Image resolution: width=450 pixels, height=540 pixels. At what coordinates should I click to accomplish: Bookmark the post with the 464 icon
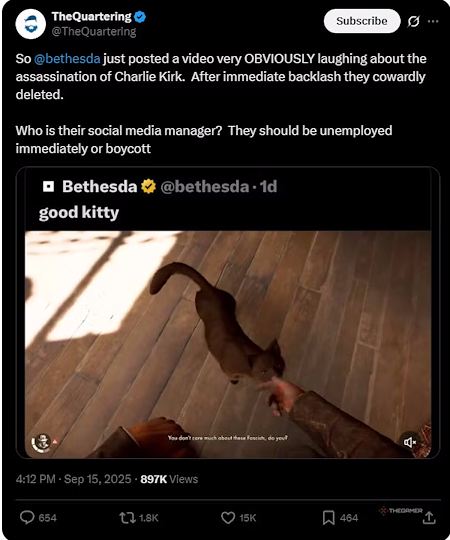tap(340, 518)
